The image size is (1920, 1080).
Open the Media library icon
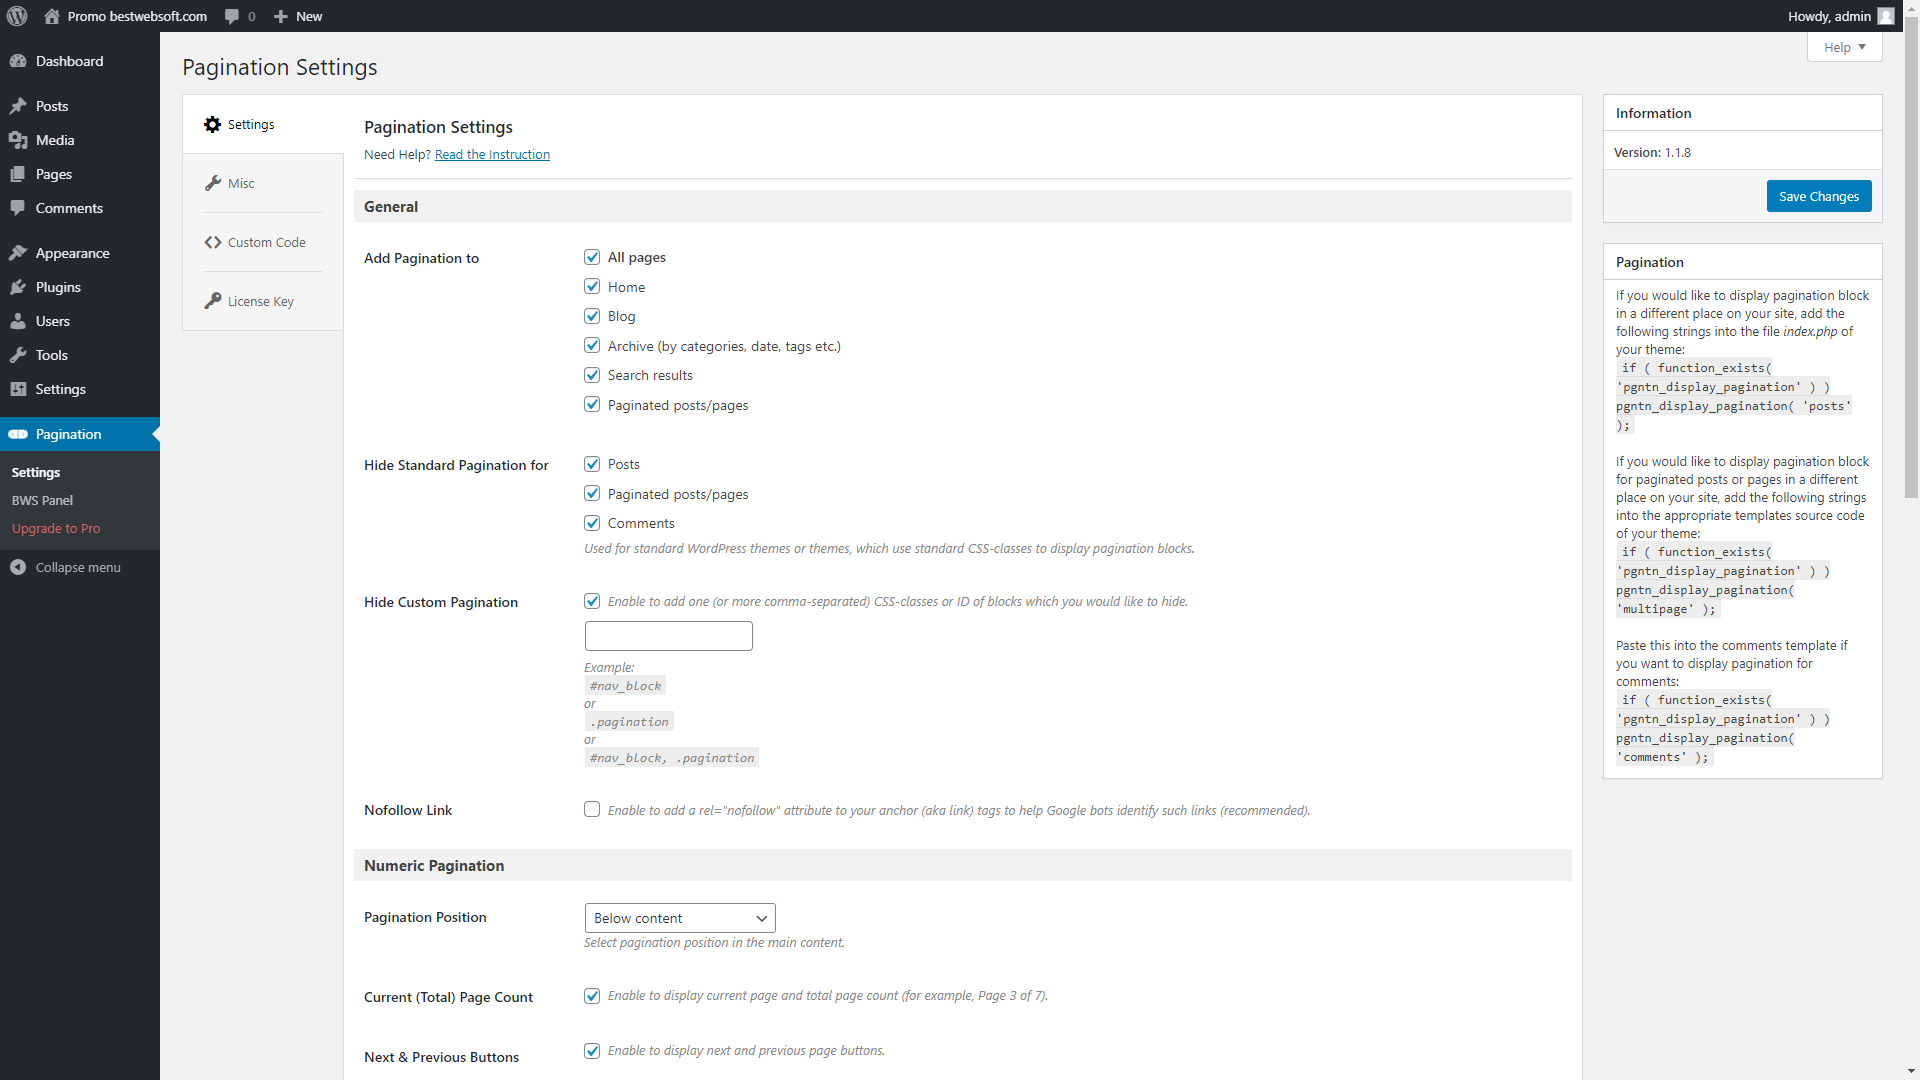click(x=20, y=140)
